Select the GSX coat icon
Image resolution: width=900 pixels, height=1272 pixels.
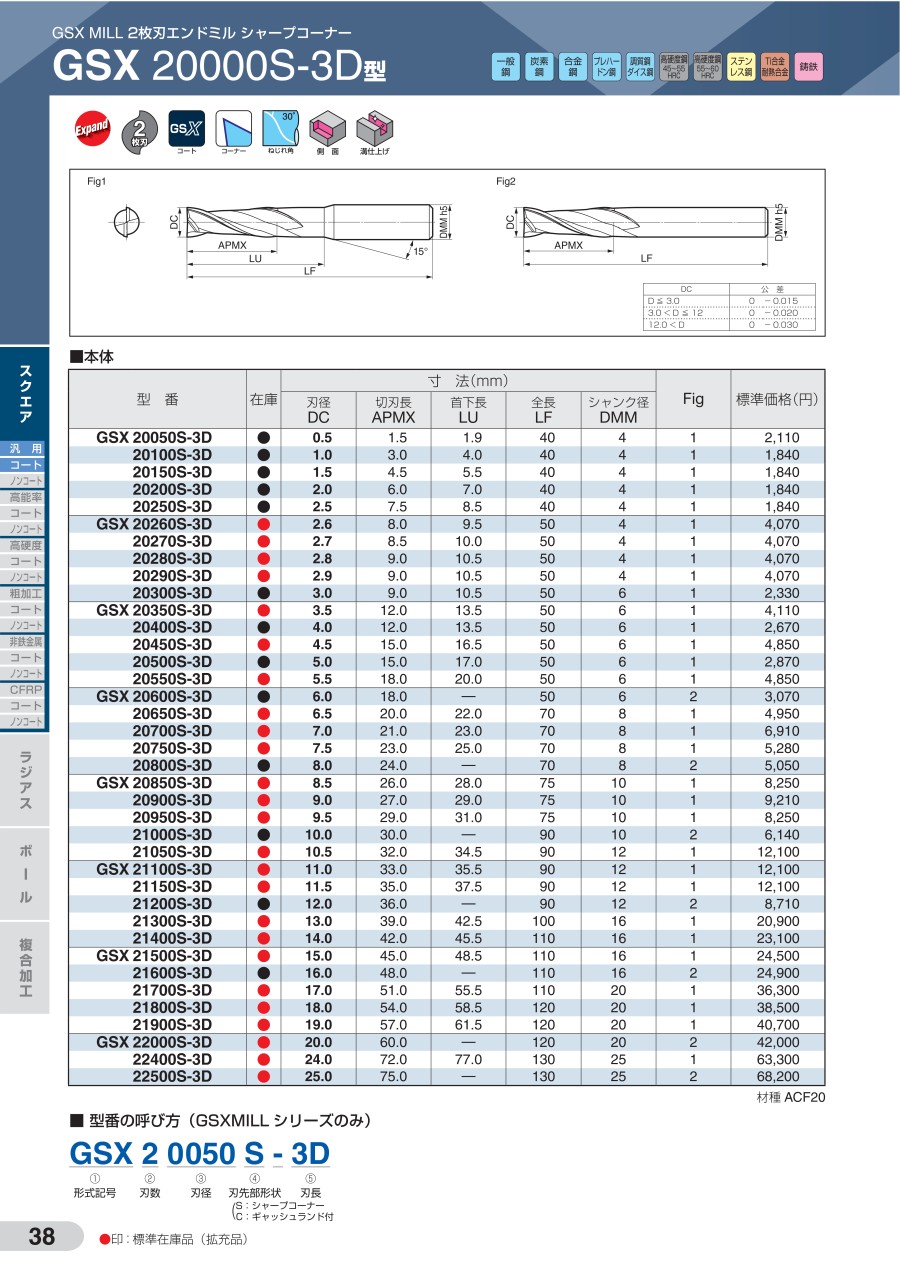coord(186,128)
